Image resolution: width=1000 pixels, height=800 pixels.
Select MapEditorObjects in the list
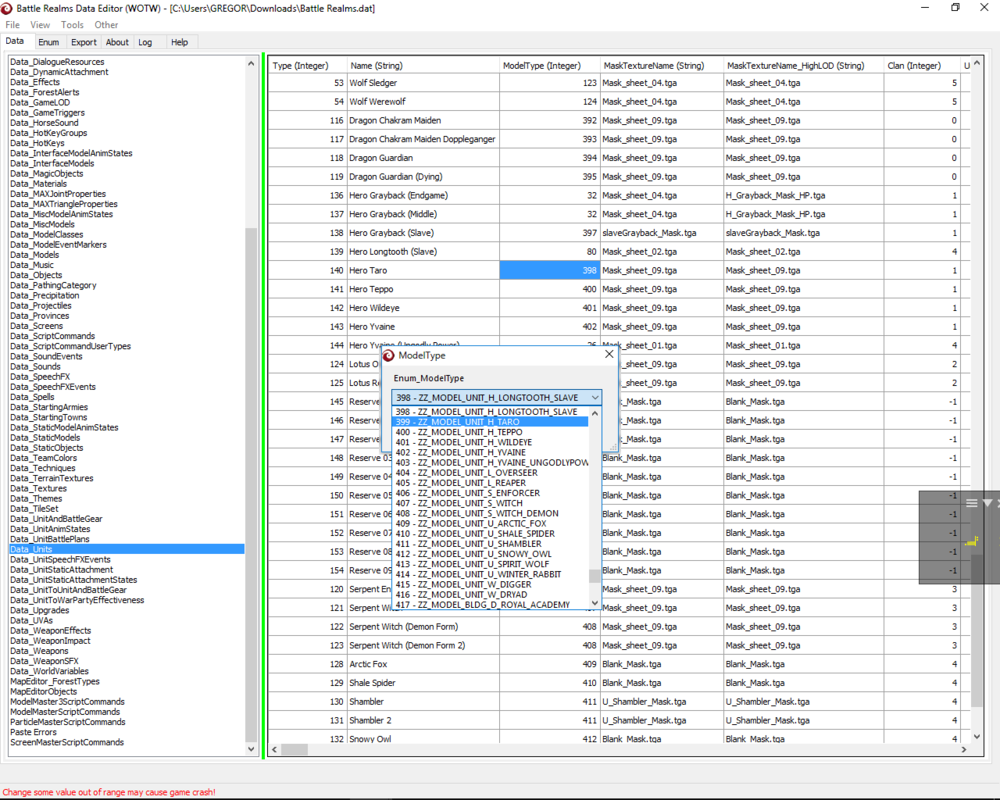click(x=43, y=691)
